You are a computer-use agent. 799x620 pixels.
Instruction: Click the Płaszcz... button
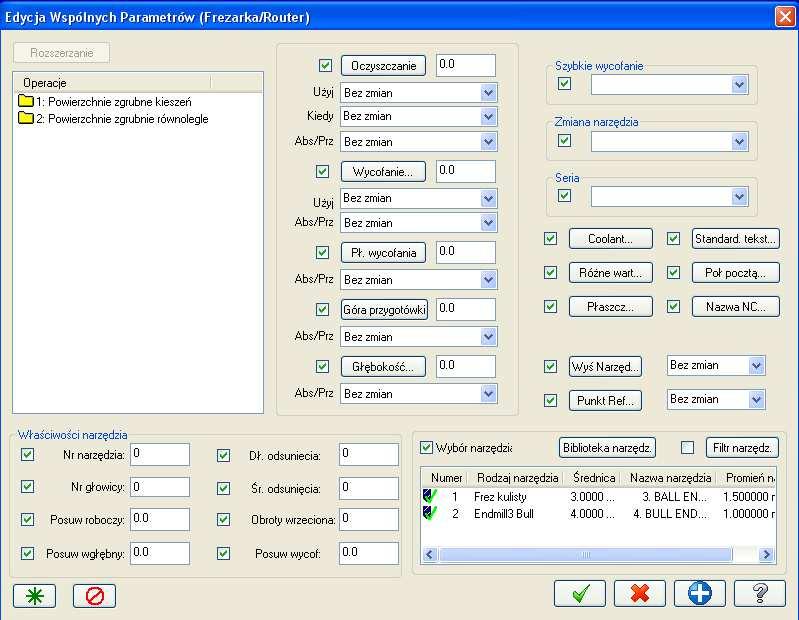click(x=610, y=307)
